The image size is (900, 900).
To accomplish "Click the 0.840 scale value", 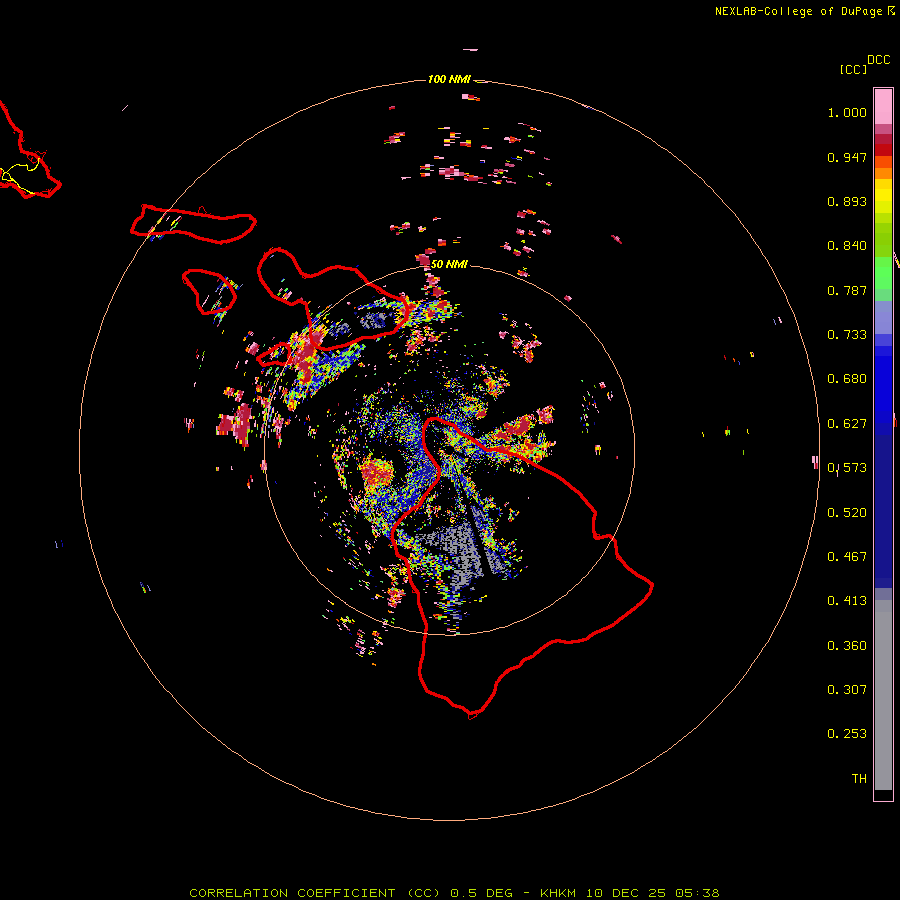I will (x=847, y=246).
